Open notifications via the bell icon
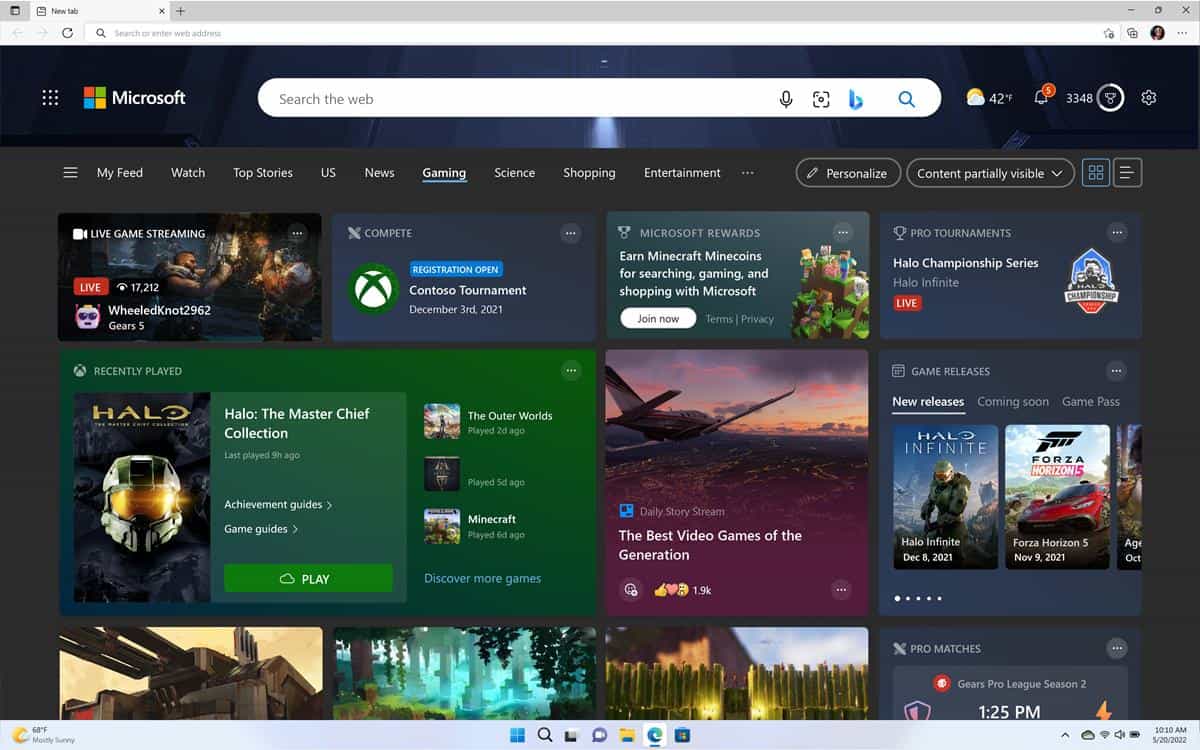Image resolution: width=1200 pixels, height=750 pixels. tap(1041, 97)
